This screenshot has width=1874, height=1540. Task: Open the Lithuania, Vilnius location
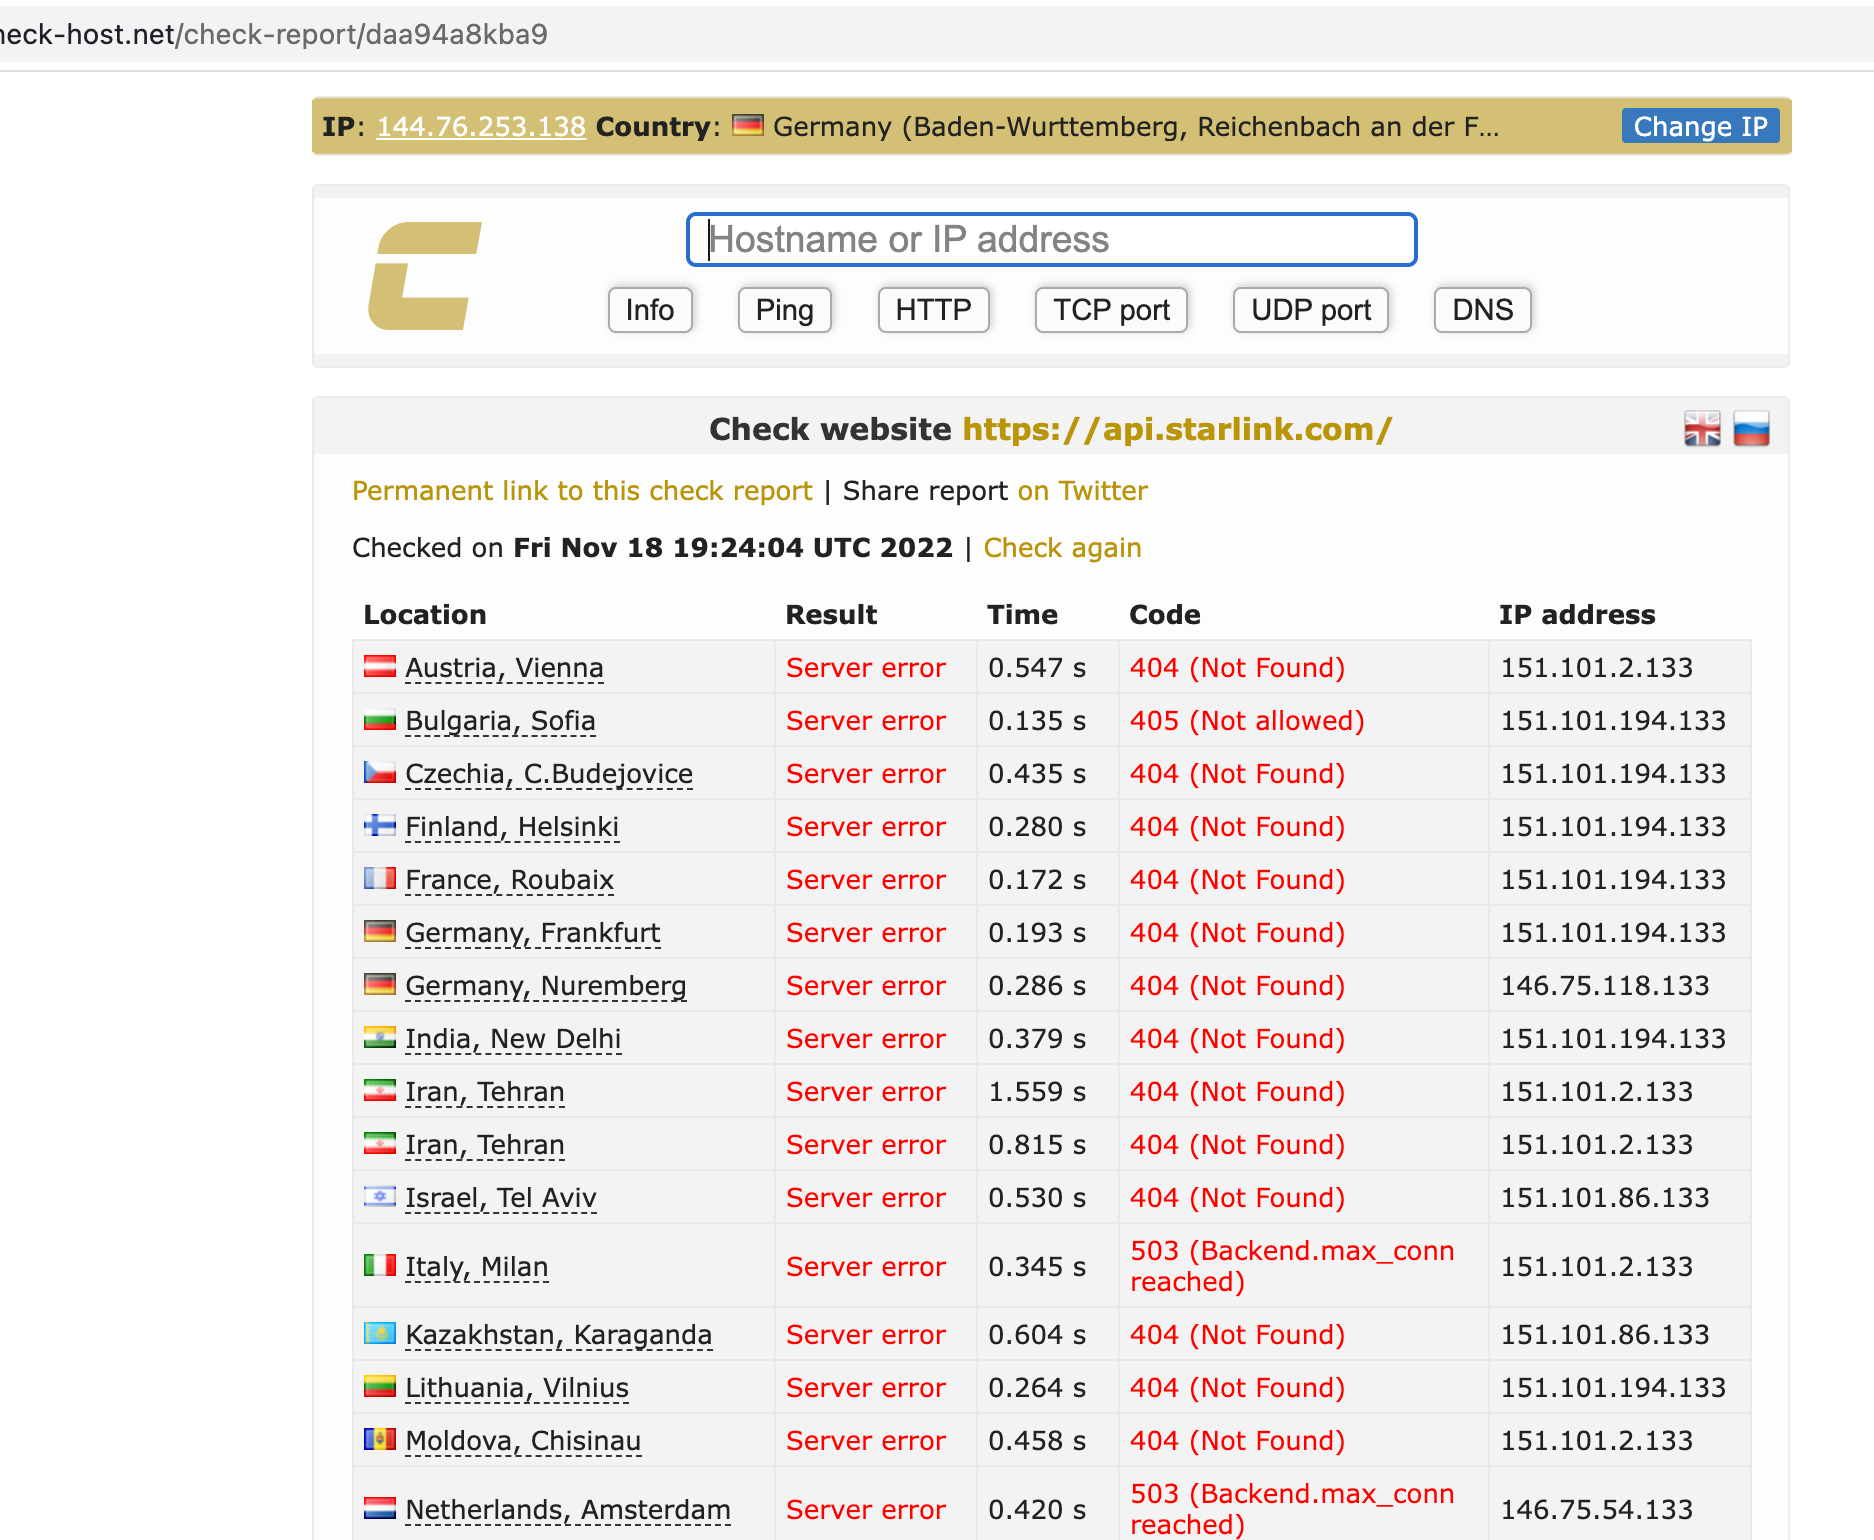(x=517, y=1388)
